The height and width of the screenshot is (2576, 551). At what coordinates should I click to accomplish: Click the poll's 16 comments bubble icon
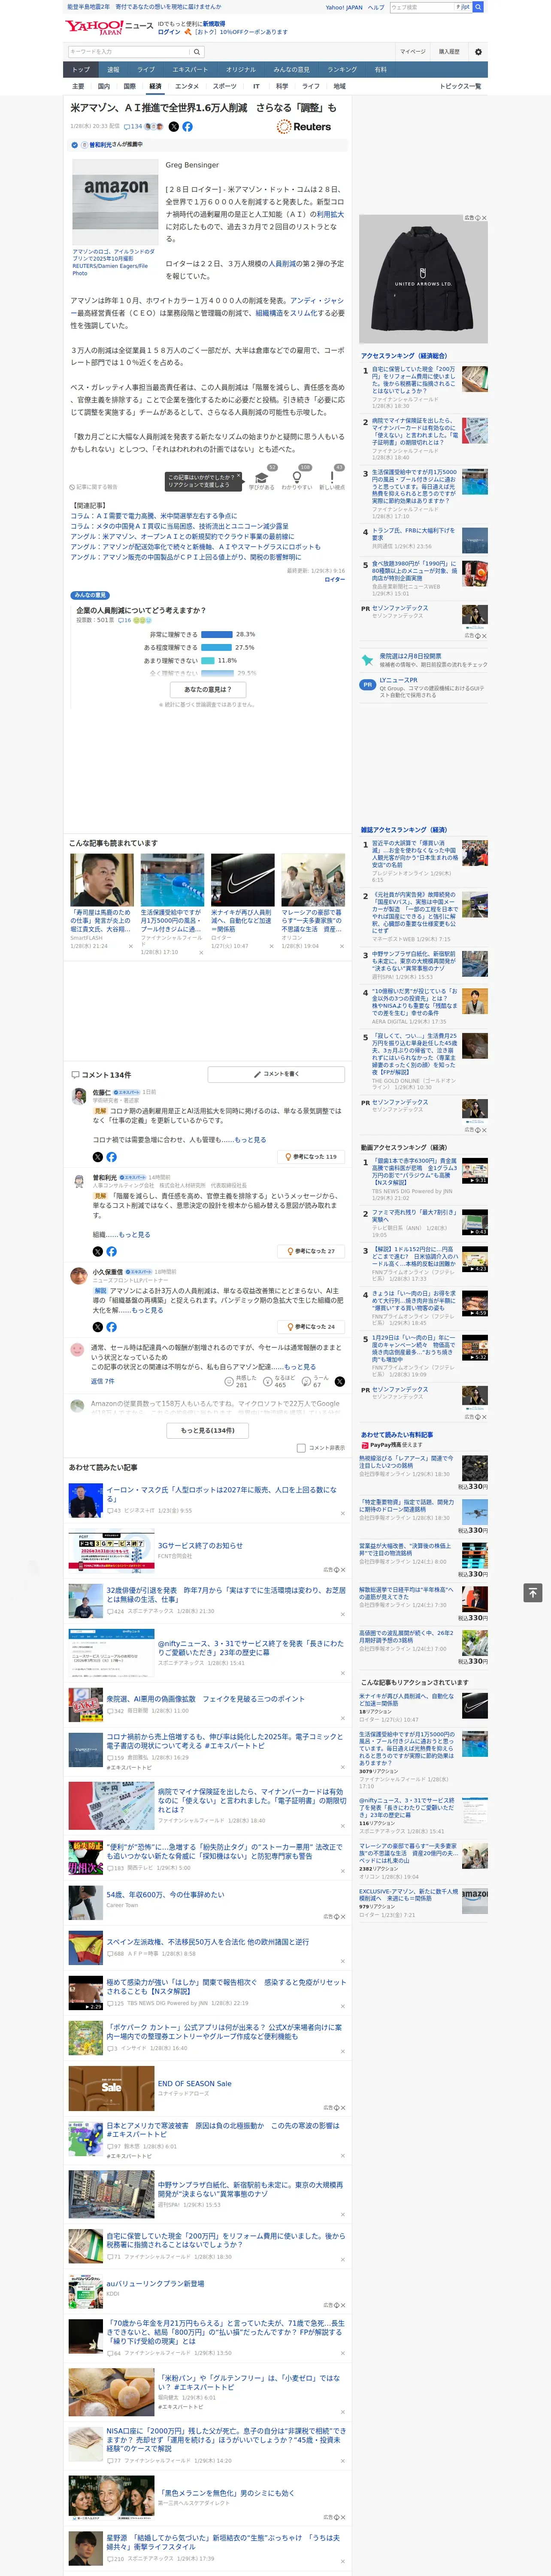tap(125, 620)
